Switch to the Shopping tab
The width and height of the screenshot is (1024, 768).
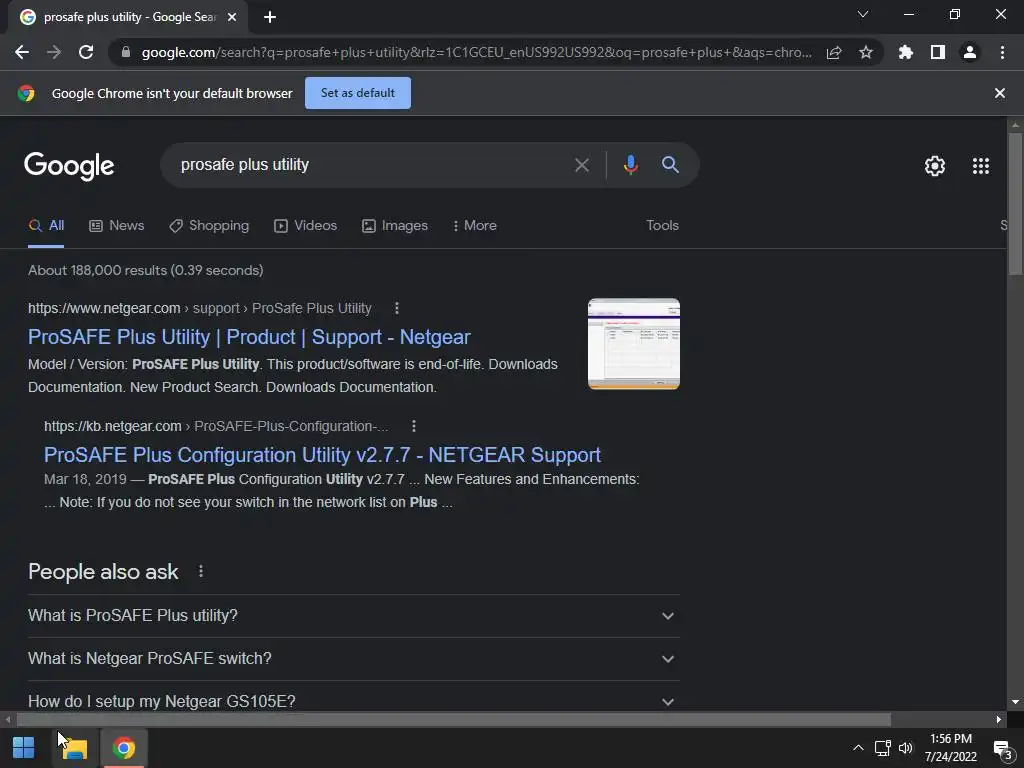point(209,226)
